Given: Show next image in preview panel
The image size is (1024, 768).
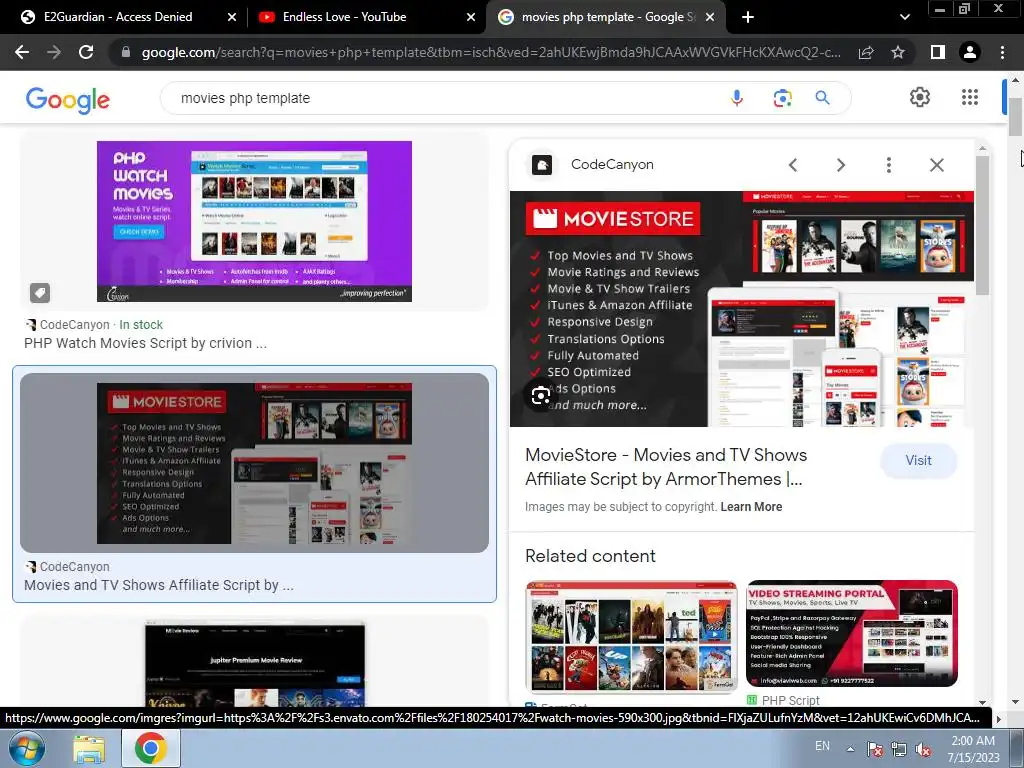Looking at the screenshot, I should click(x=840, y=165).
